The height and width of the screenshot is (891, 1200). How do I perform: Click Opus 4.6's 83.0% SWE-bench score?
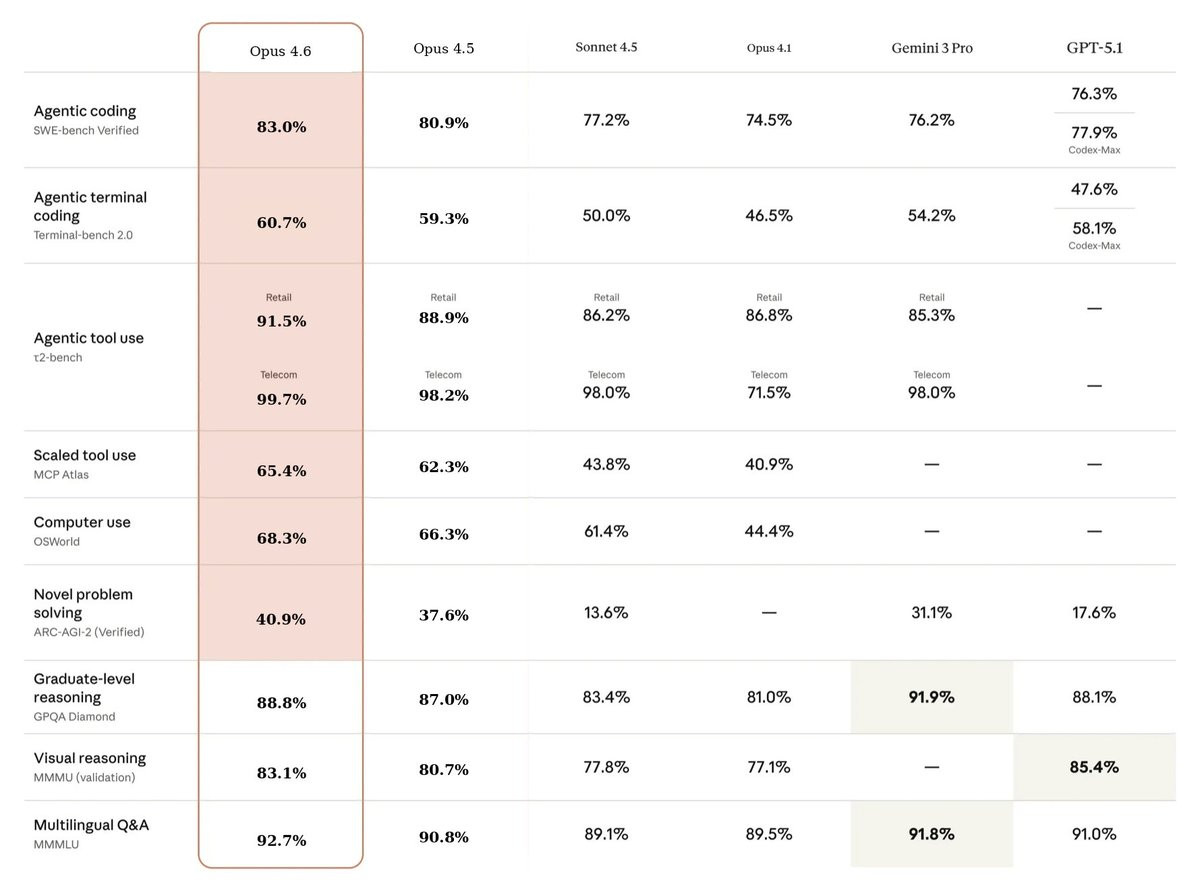pos(281,127)
